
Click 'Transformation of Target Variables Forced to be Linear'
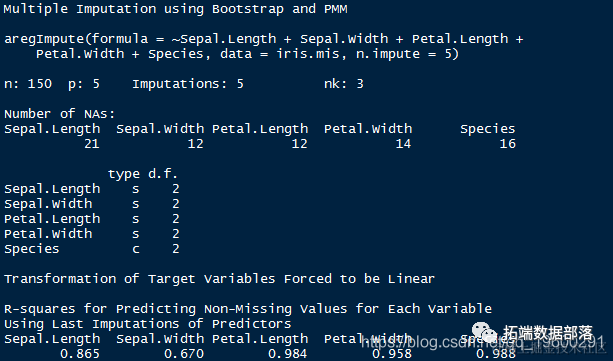pos(219,278)
